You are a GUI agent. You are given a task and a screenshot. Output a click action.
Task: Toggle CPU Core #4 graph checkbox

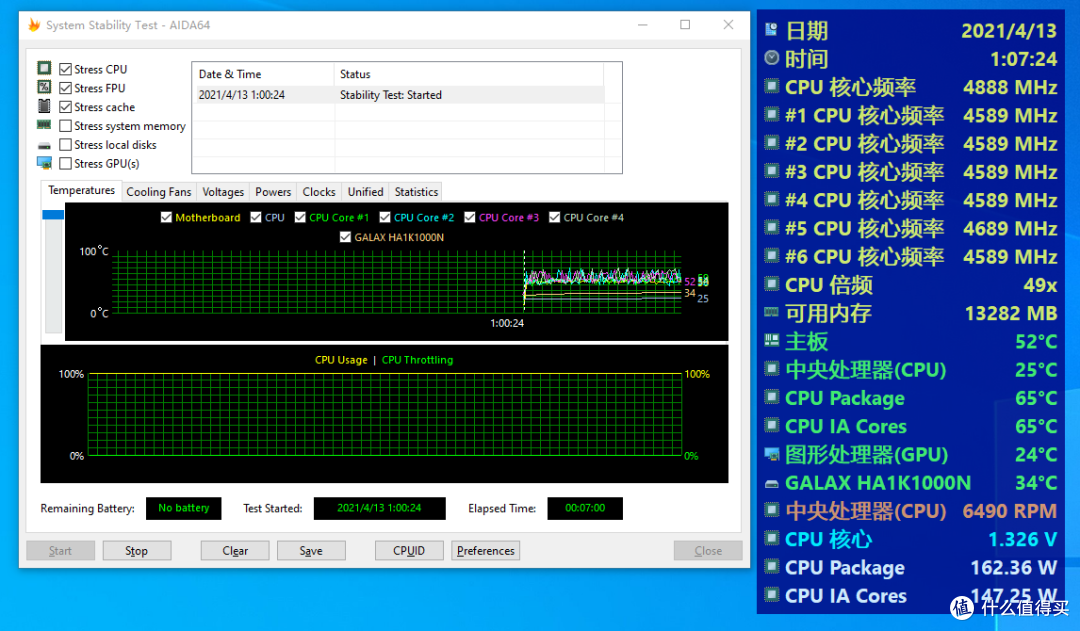point(554,217)
